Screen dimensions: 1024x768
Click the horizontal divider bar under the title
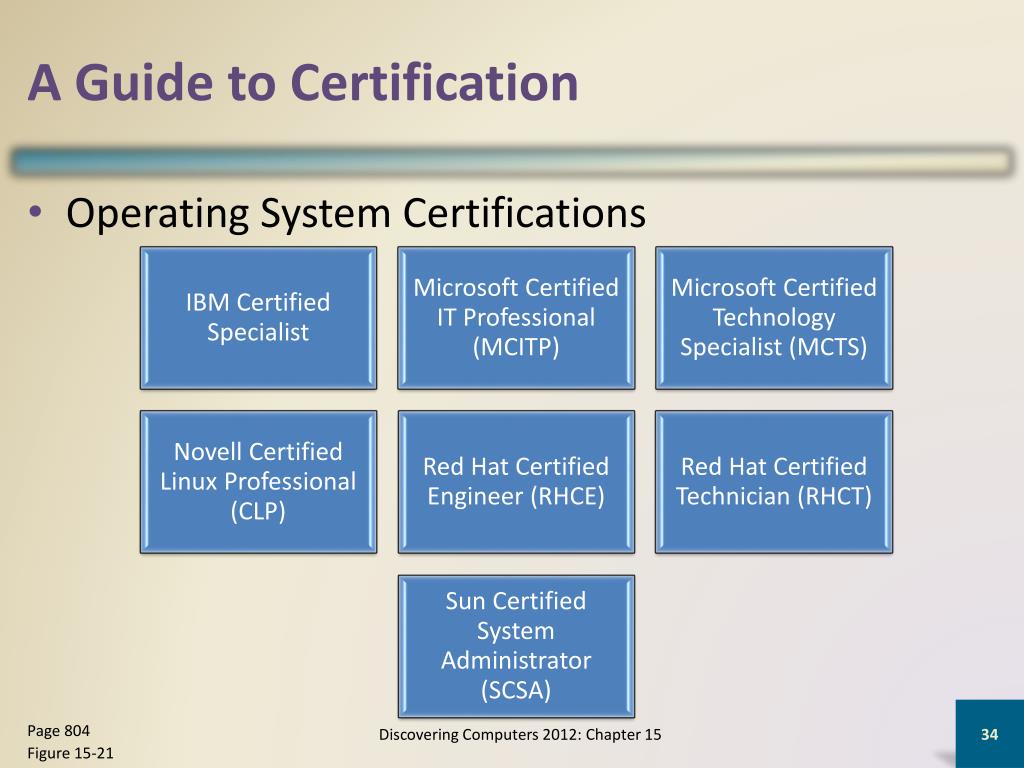[x=512, y=162]
